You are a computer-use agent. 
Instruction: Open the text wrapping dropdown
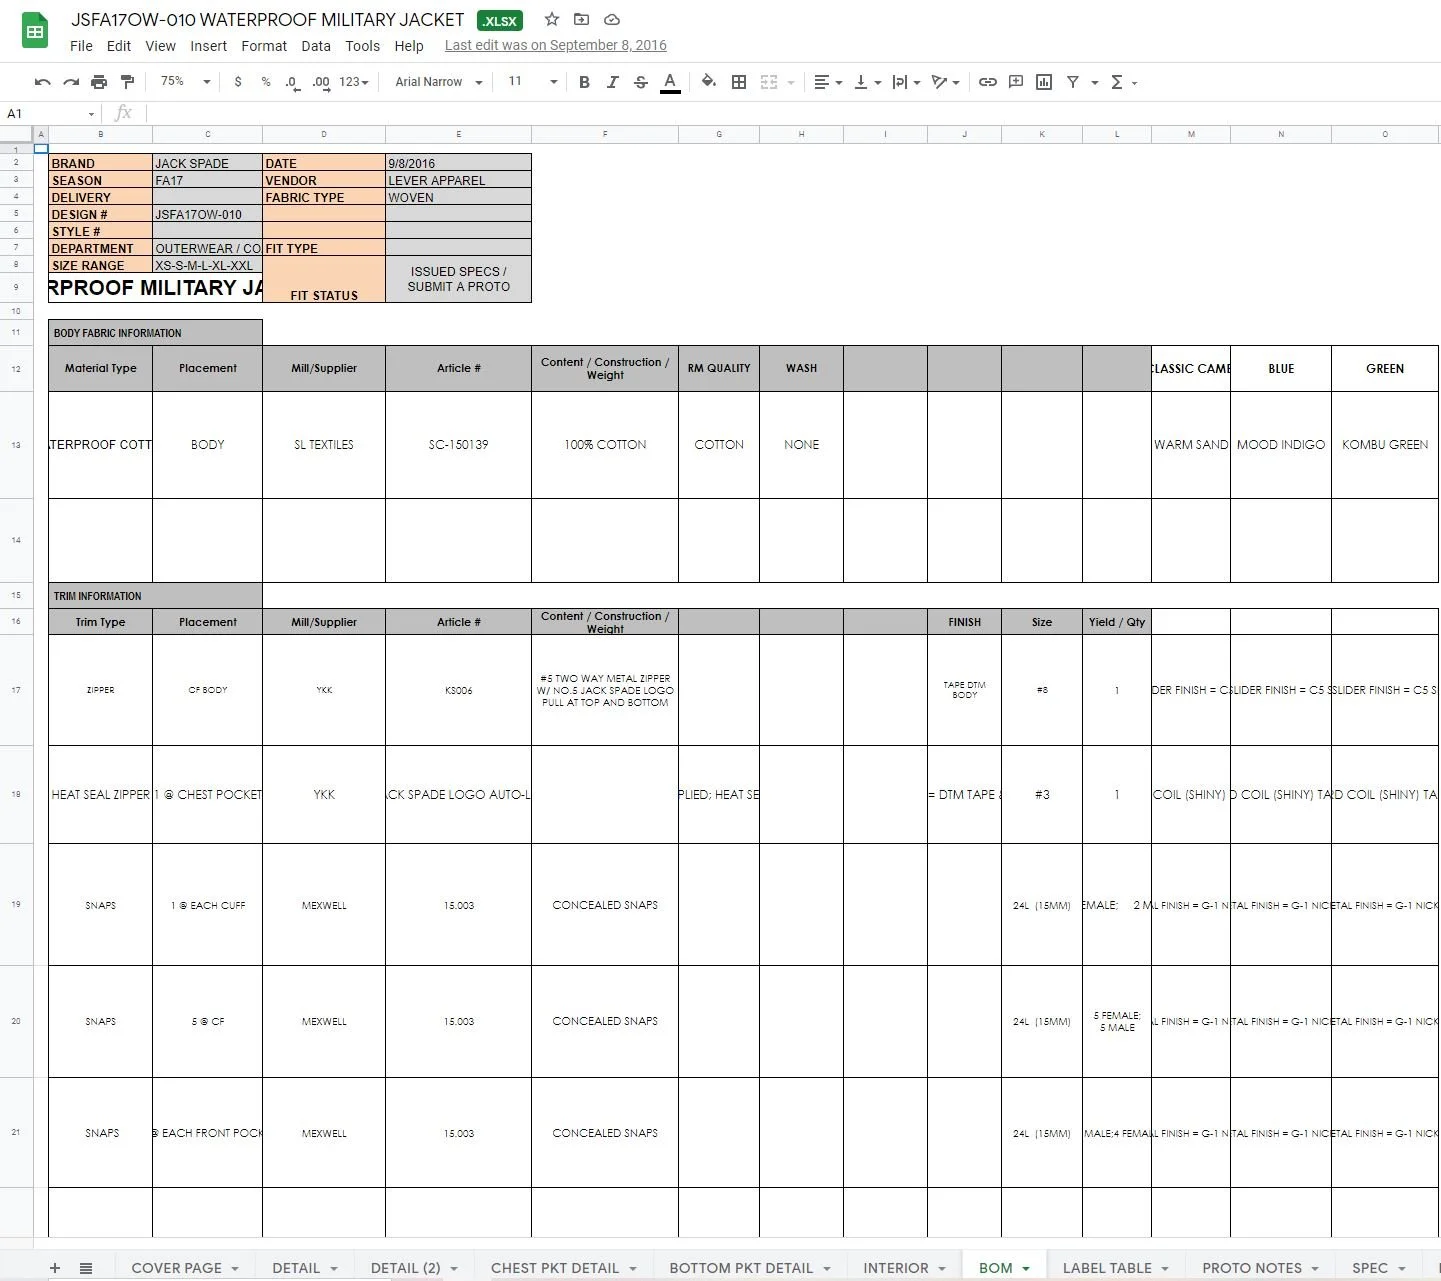(906, 82)
